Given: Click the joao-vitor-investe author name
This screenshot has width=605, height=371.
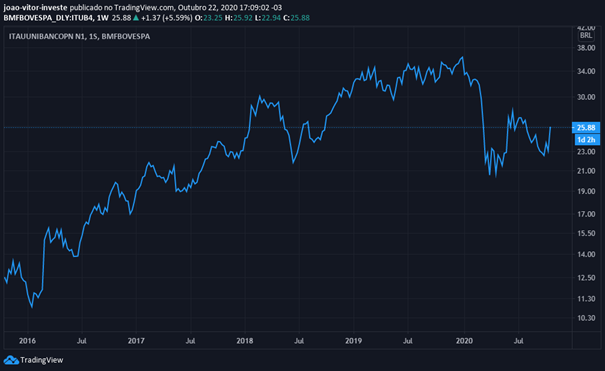Looking at the screenshot, I should coord(35,8).
